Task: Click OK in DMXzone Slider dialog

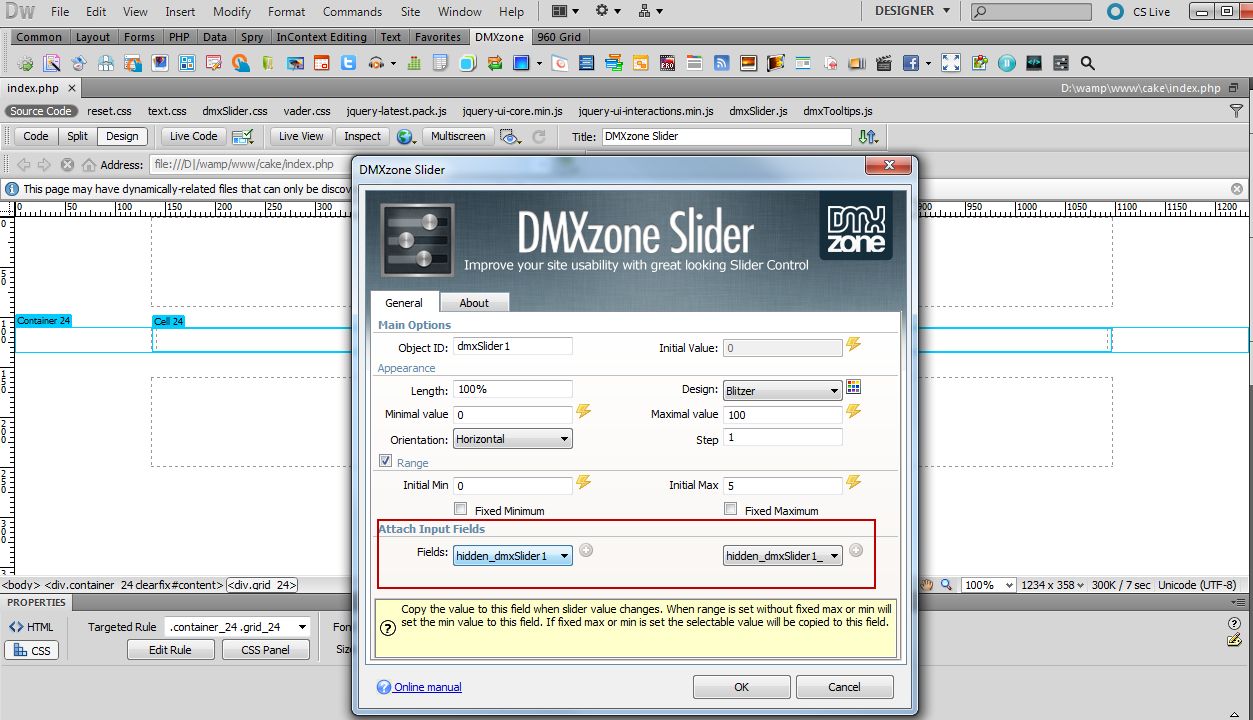Action: click(741, 687)
